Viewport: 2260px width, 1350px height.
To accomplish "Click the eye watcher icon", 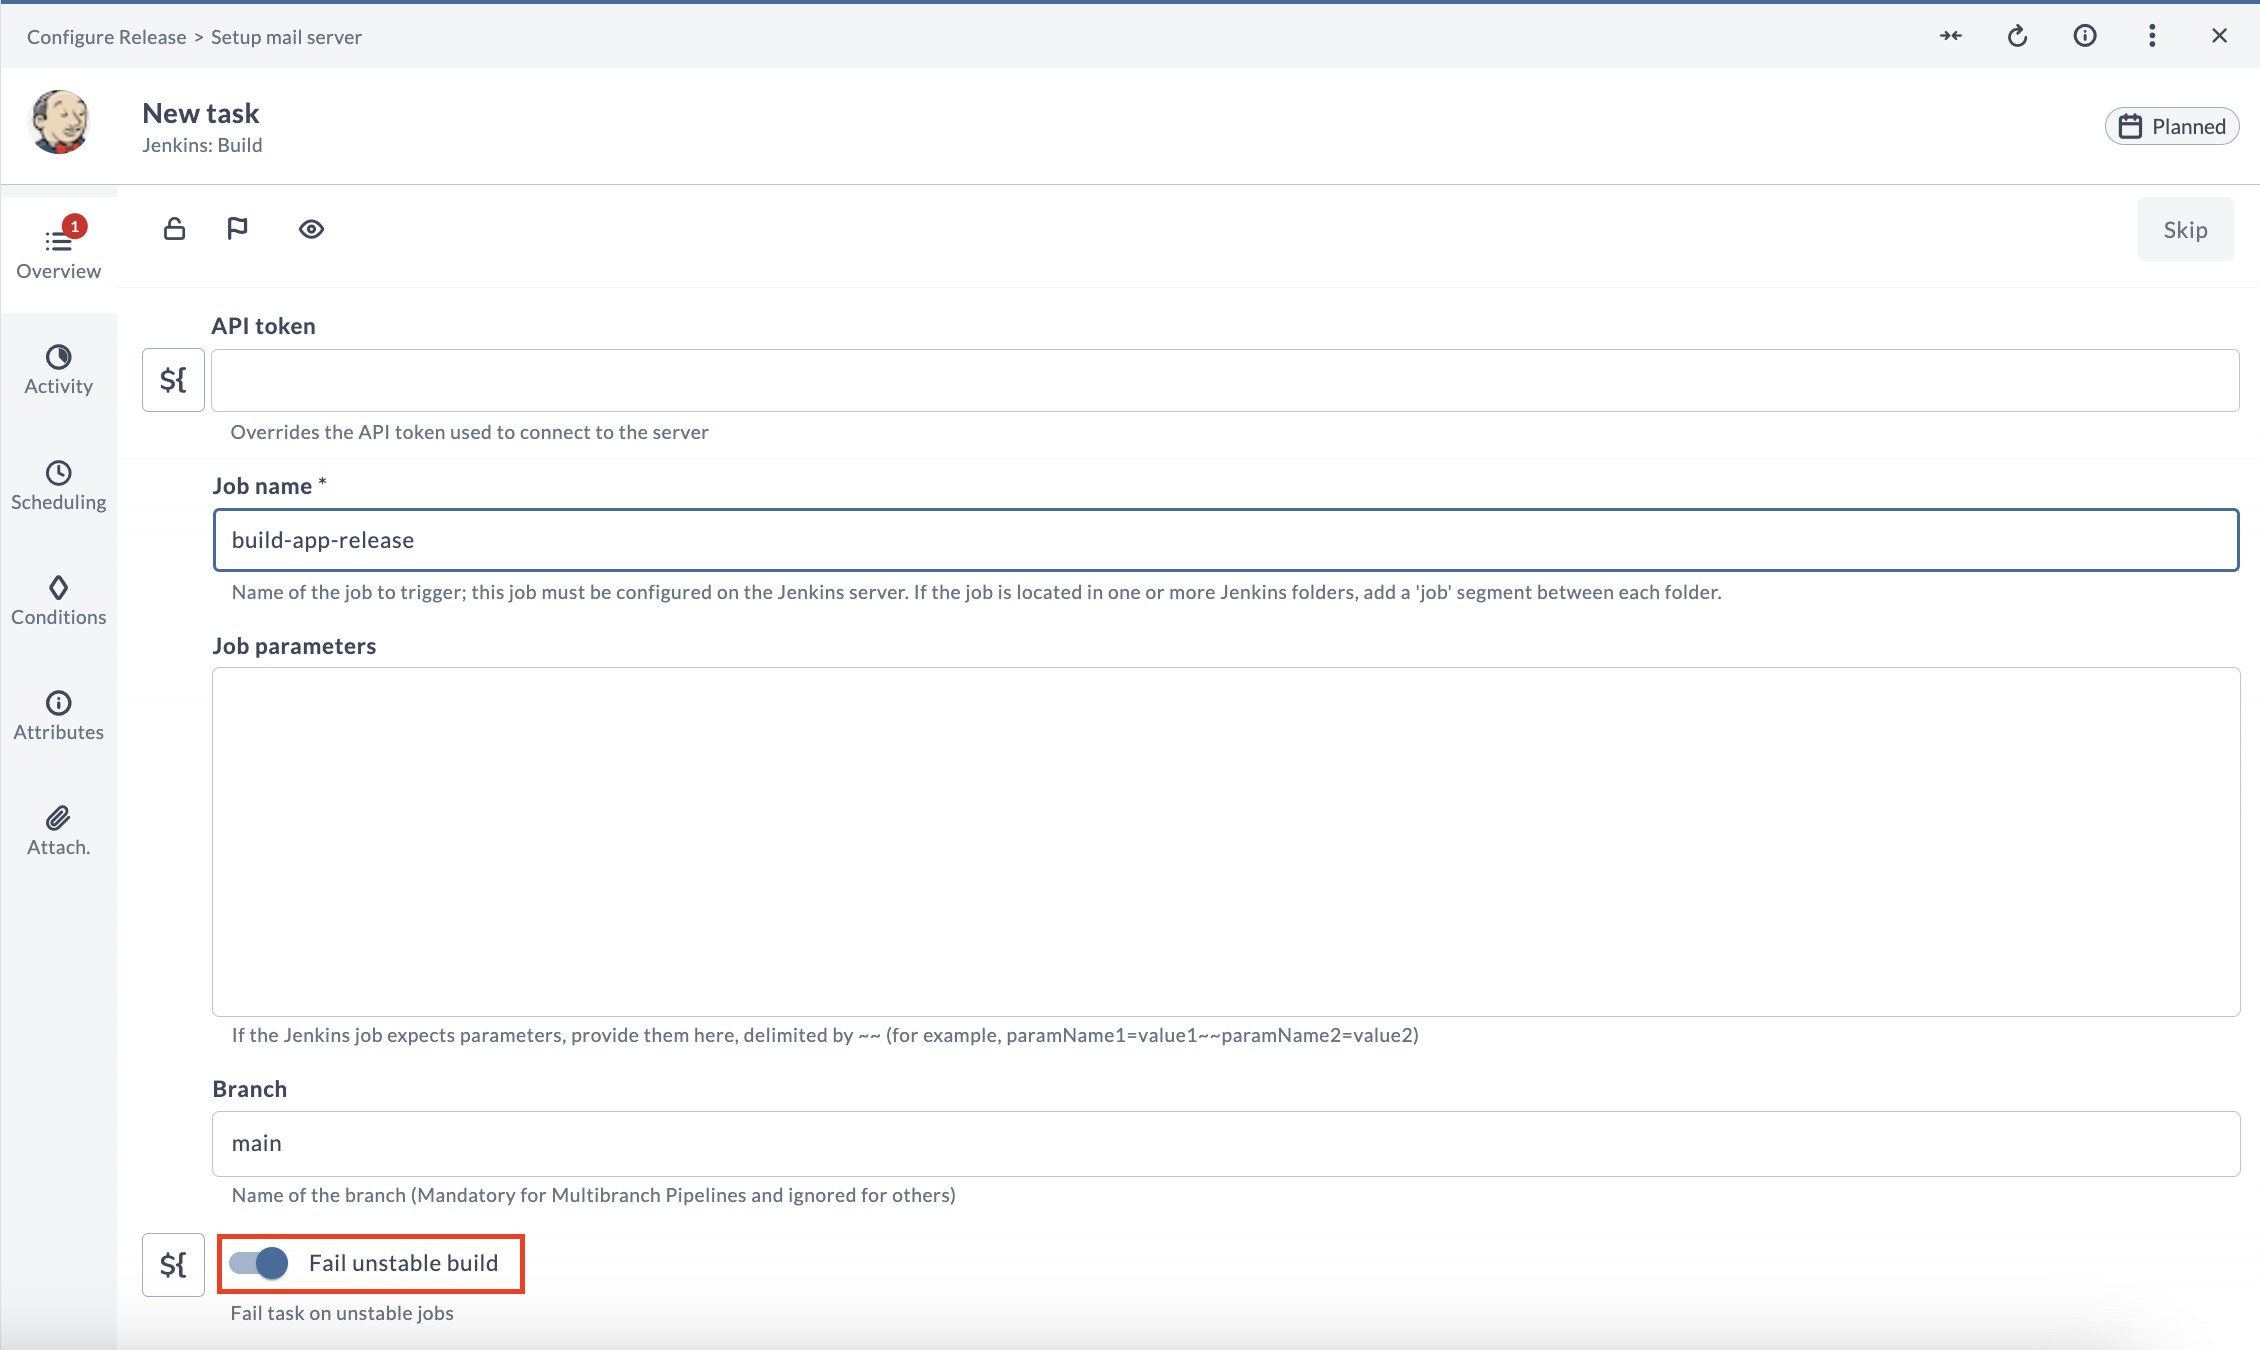I will click(x=311, y=229).
